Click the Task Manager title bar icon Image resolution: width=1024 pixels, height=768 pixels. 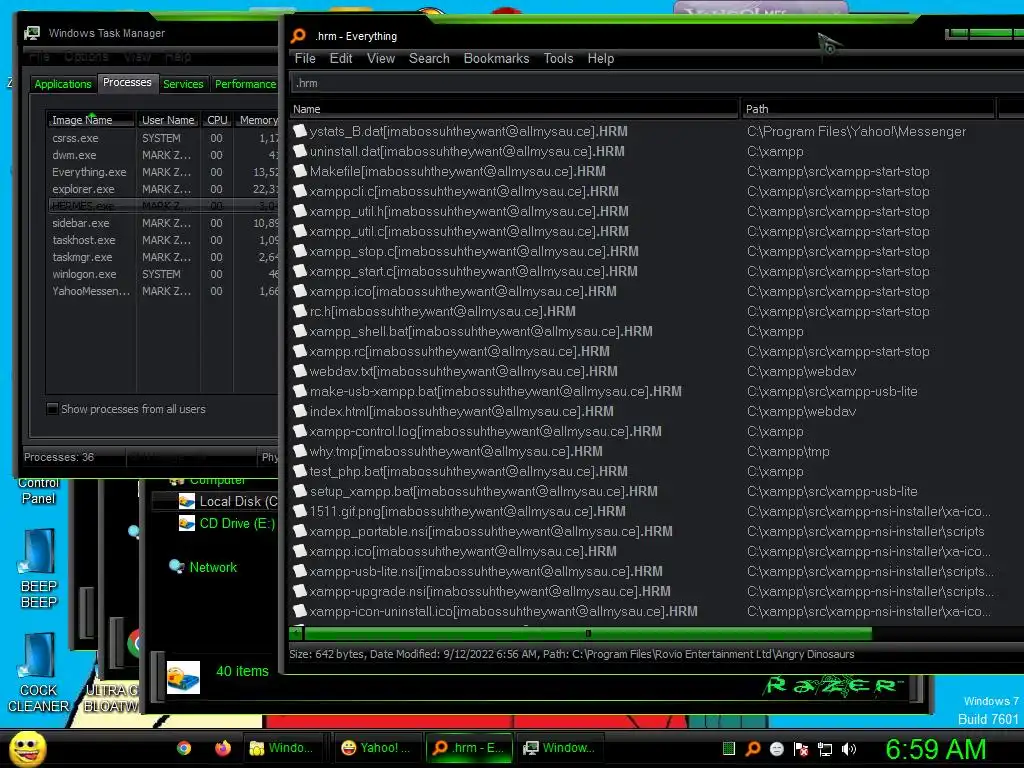pyautogui.click(x=32, y=33)
